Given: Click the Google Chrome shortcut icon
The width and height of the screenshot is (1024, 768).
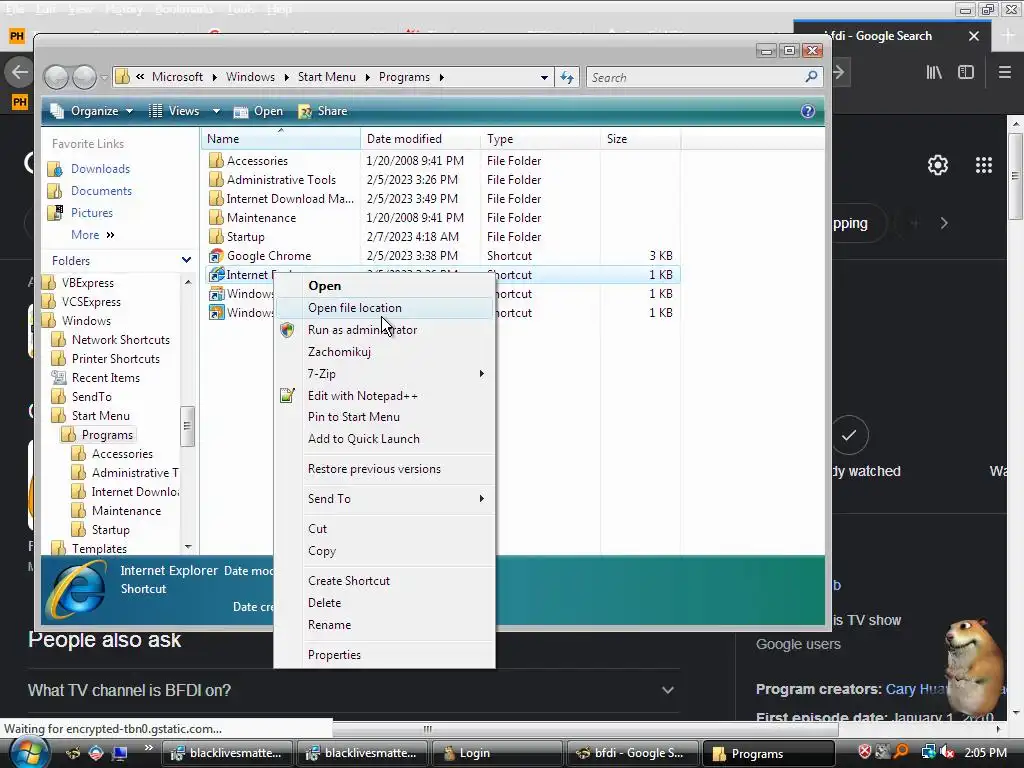Looking at the screenshot, I should (216, 255).
